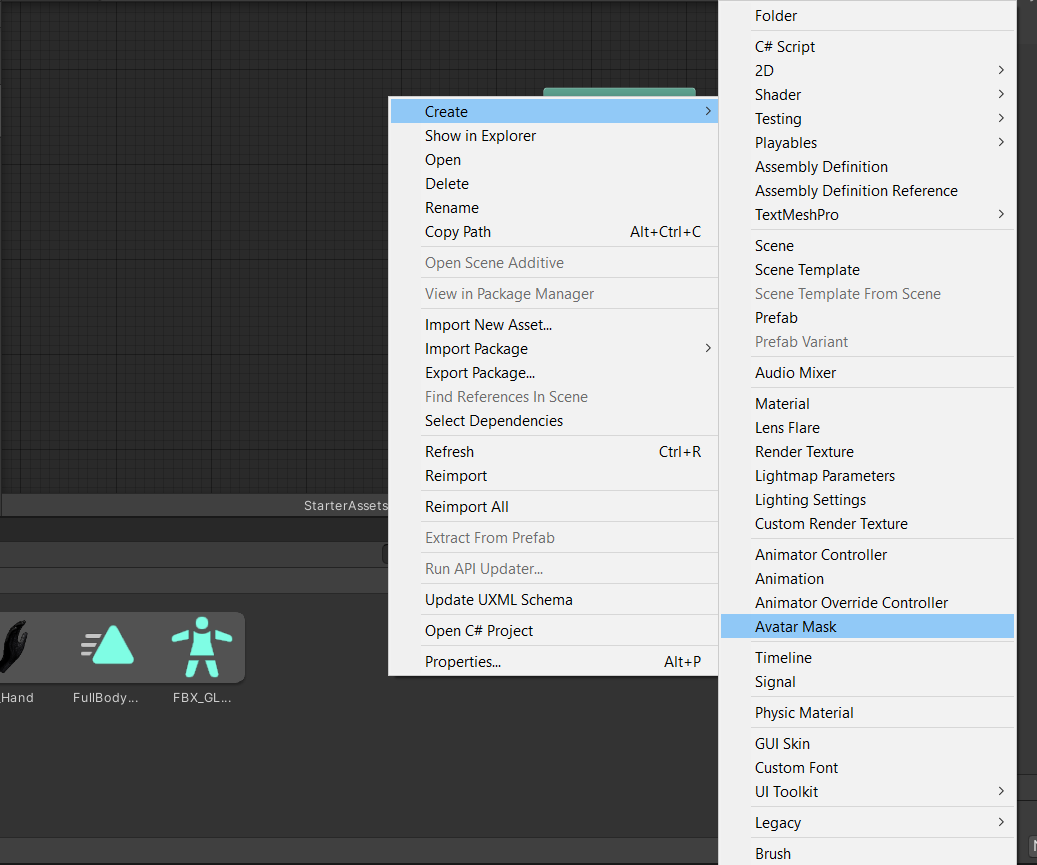Create a Render Texture

point(867,452)
